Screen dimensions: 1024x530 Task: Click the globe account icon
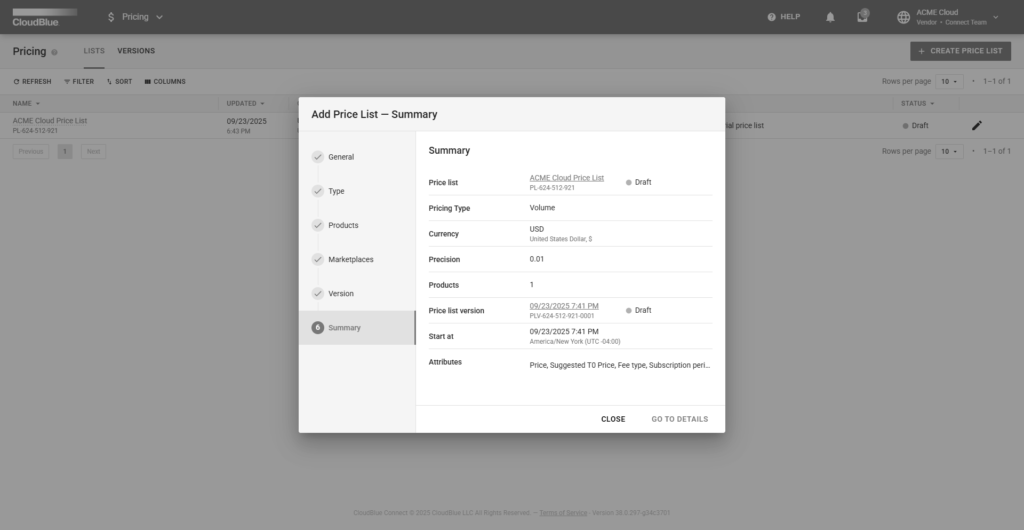click(904, 17)
